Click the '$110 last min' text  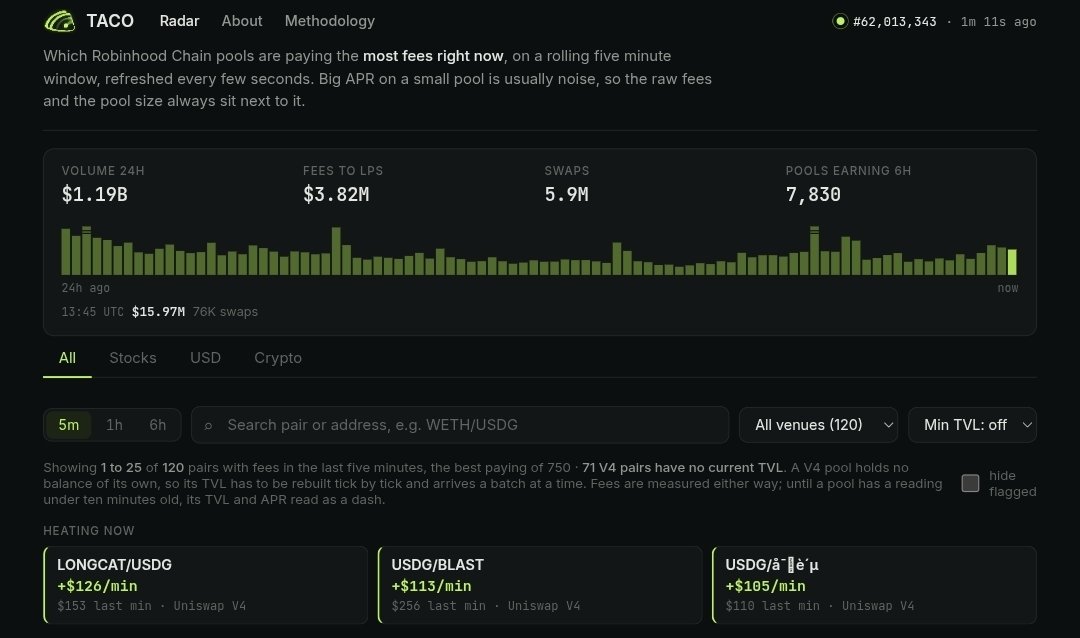tap(772, 606)
